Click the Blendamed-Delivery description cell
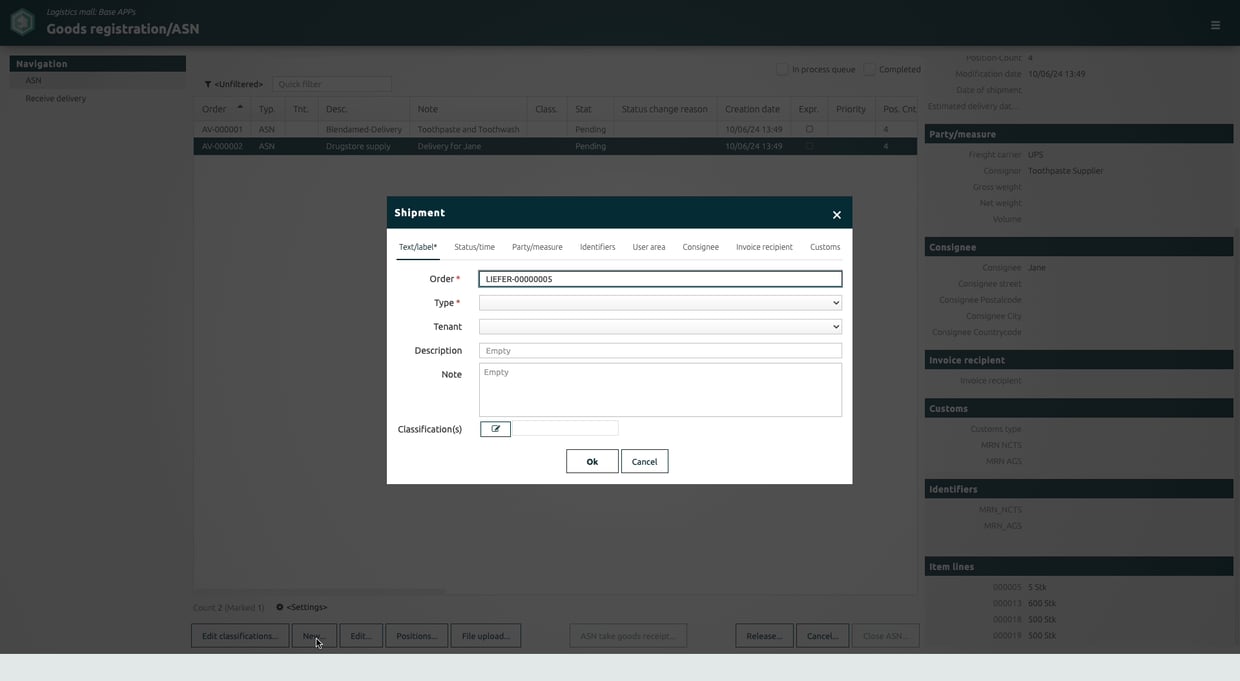The image size is (1240, 681). (364, 129)
